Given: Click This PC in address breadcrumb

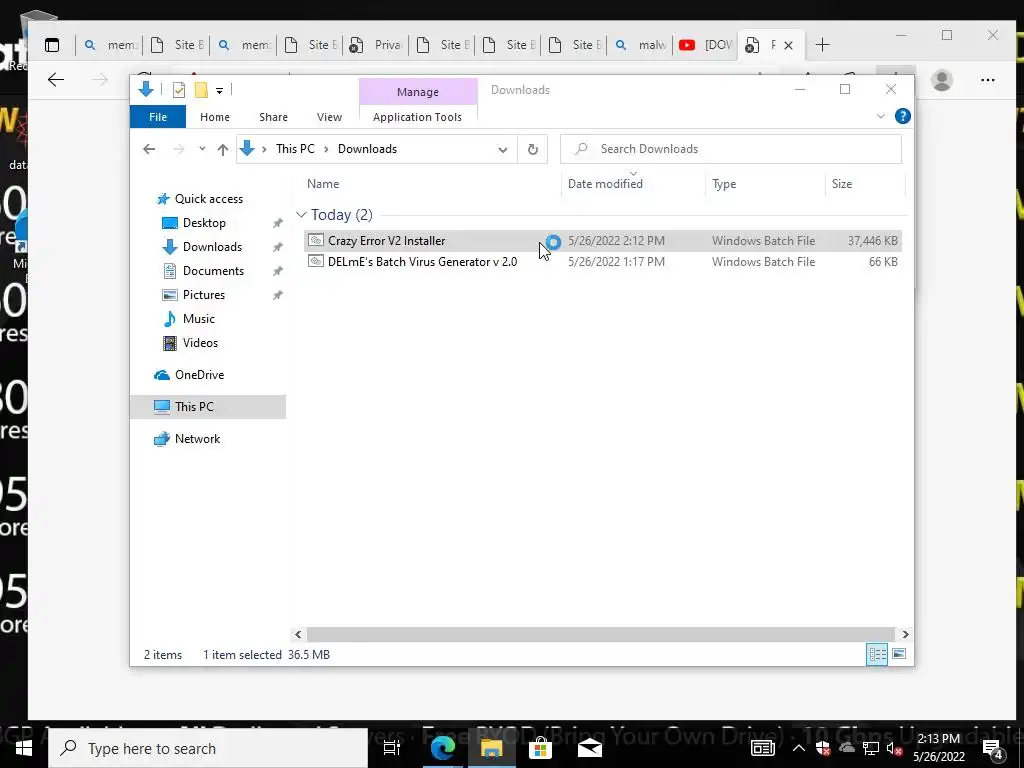Looking at the screenshot, I should pos(295,149).
